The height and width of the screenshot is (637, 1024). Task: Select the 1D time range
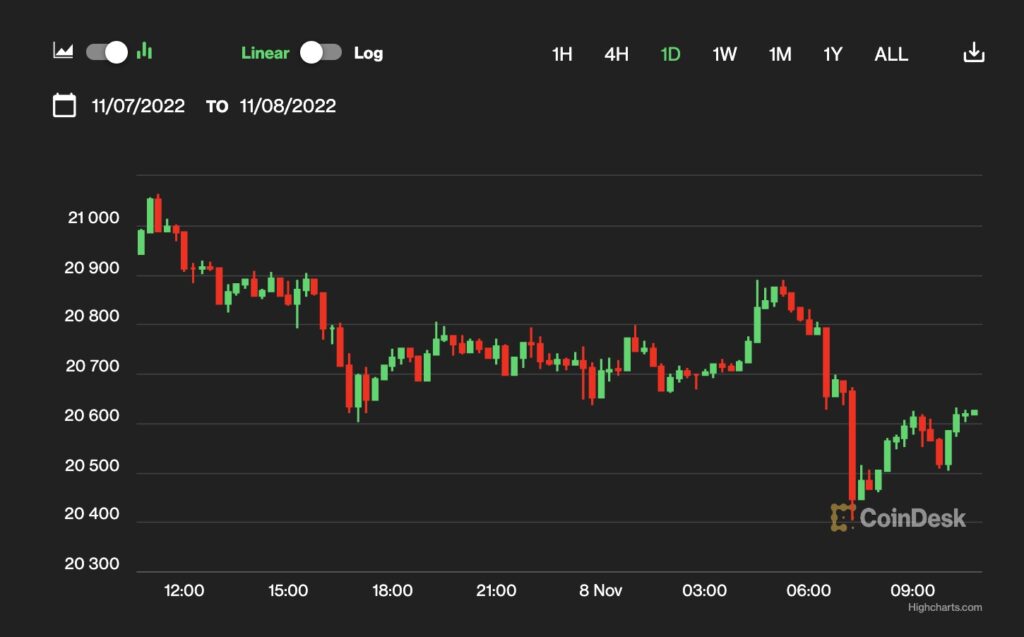(x=670, y=54)
